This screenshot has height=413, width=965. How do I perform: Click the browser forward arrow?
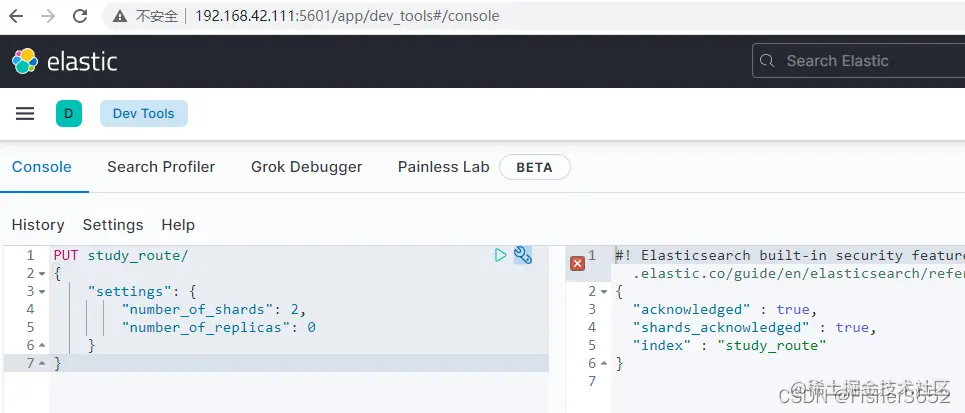[48, 16]
